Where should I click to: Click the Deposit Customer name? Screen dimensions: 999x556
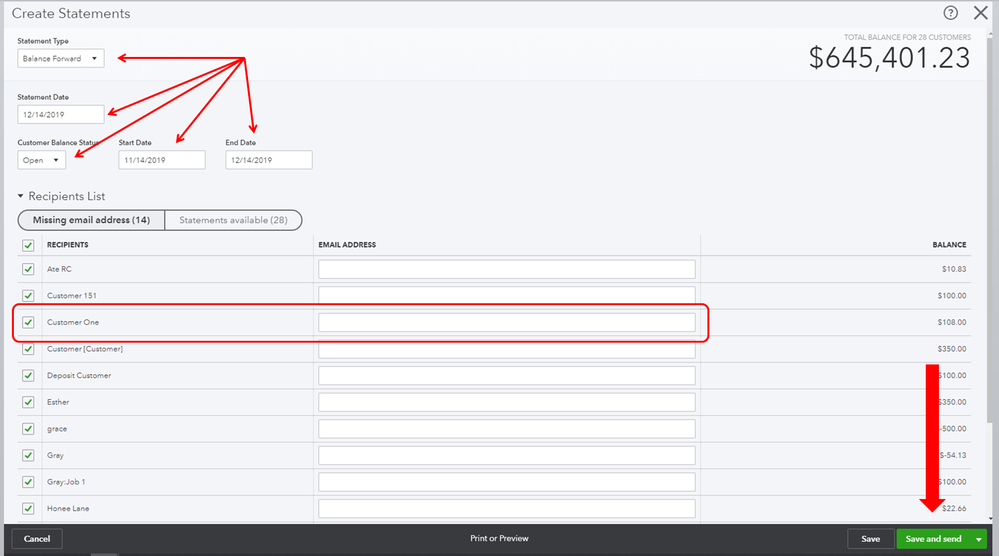click(79, 375)
